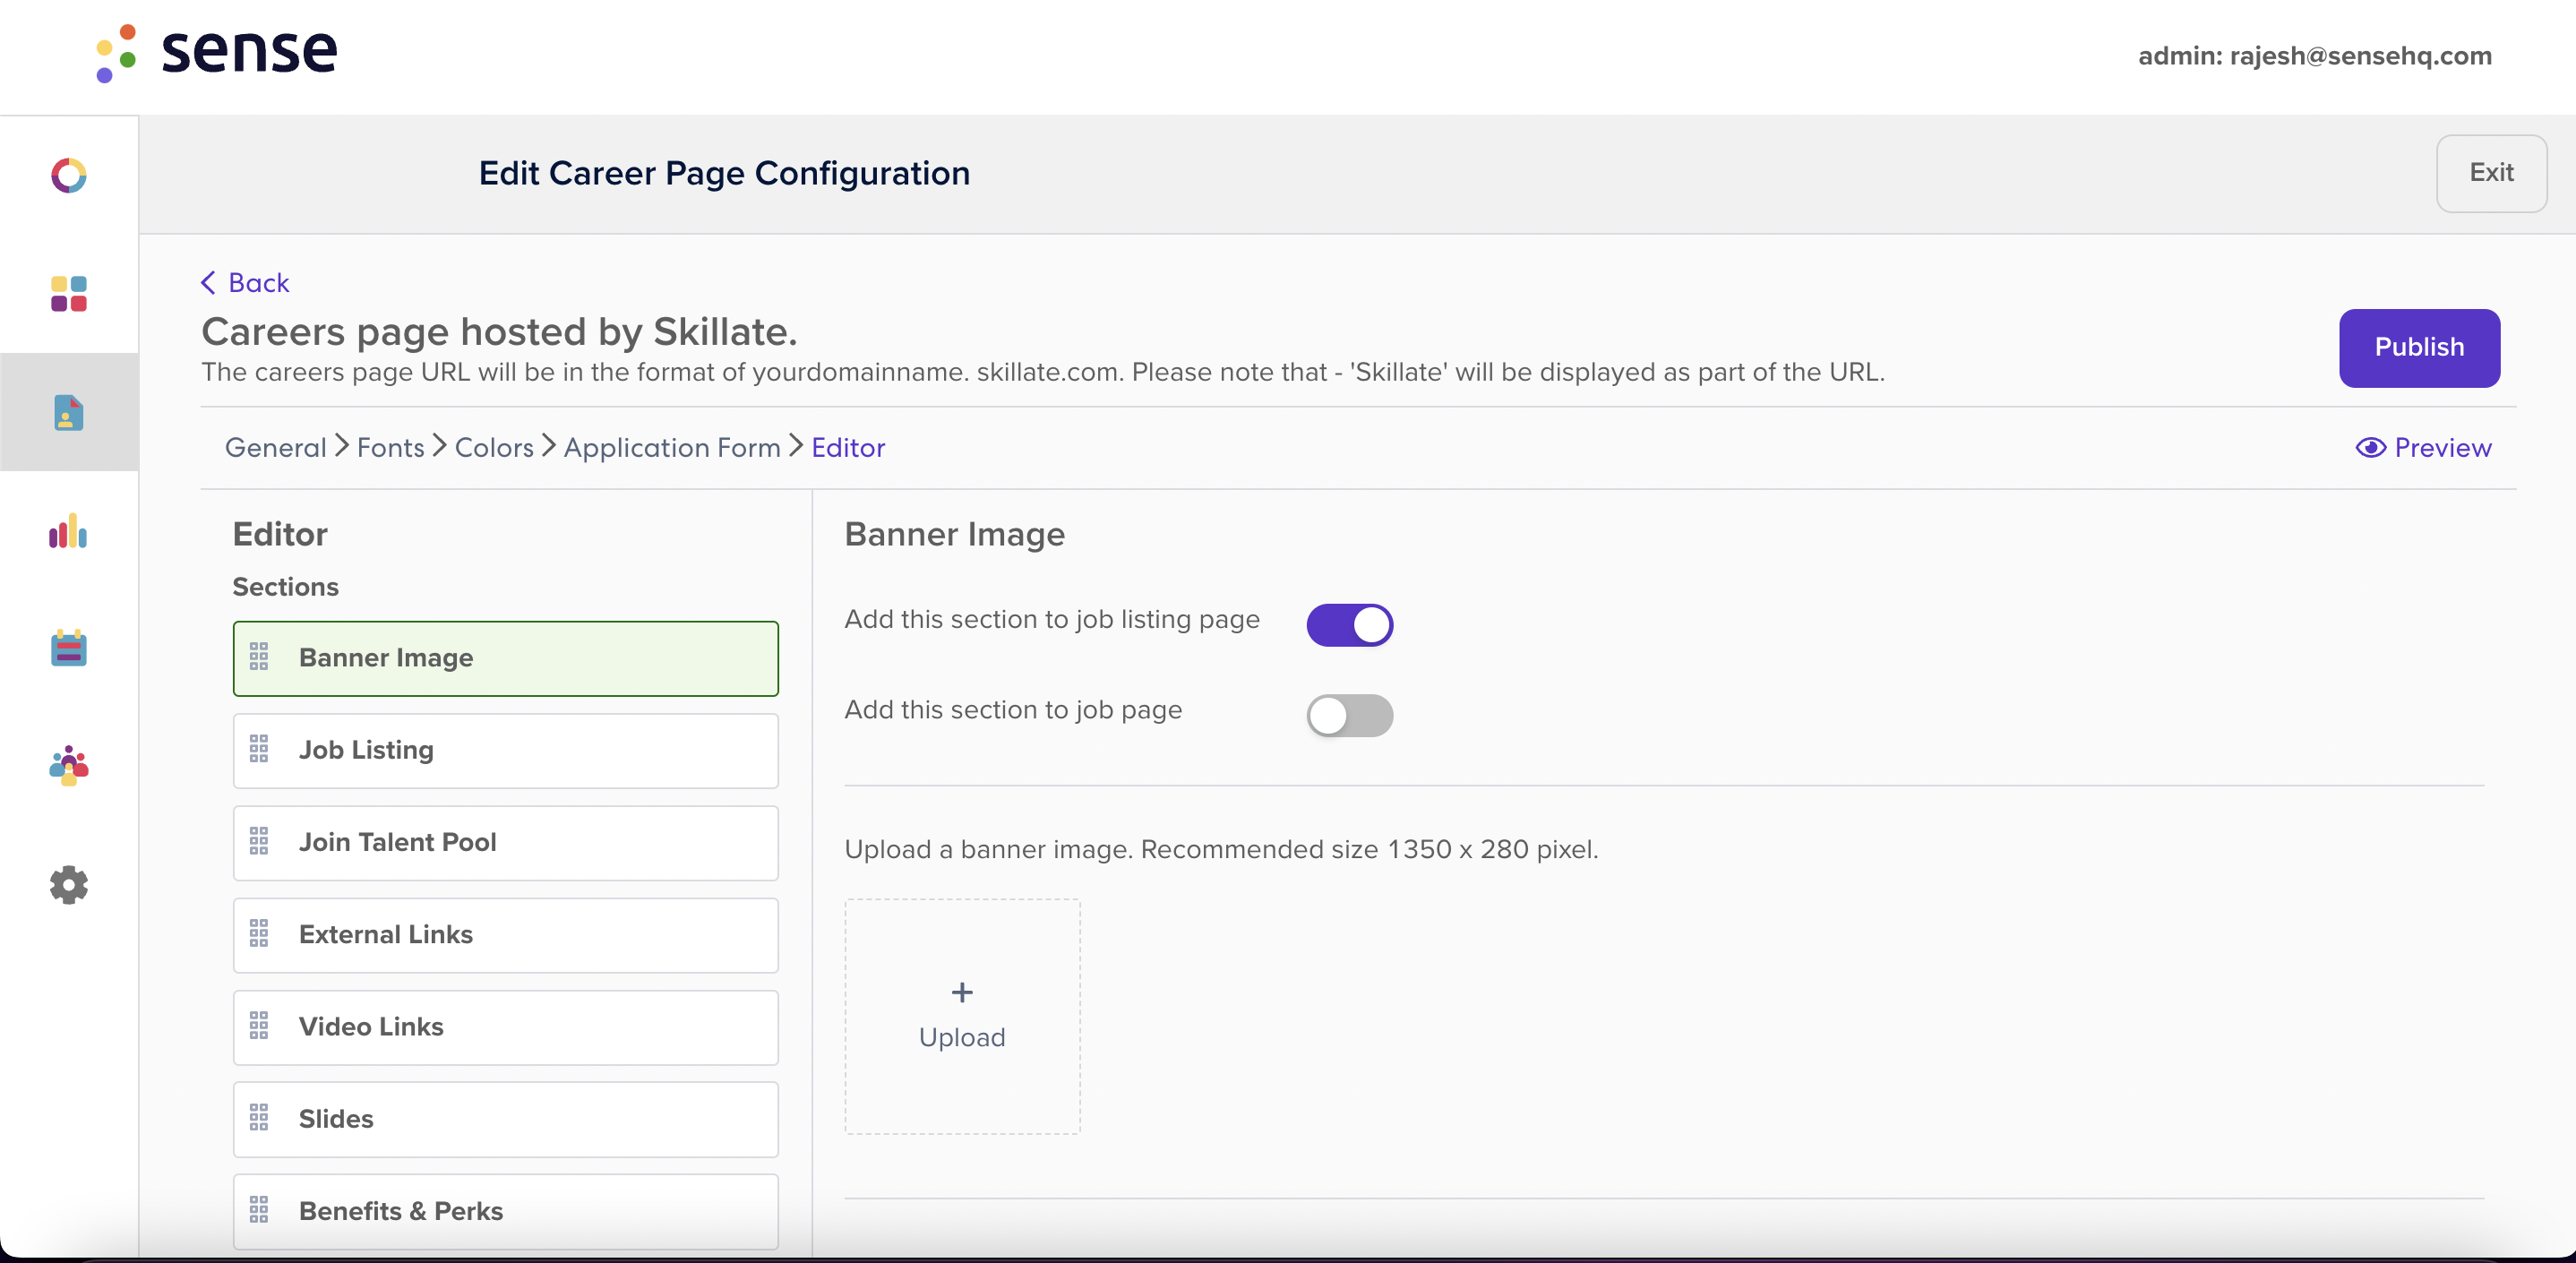The image size is (2576, 1263).
Task: Go to the General step
Action: tap(276, 447)
